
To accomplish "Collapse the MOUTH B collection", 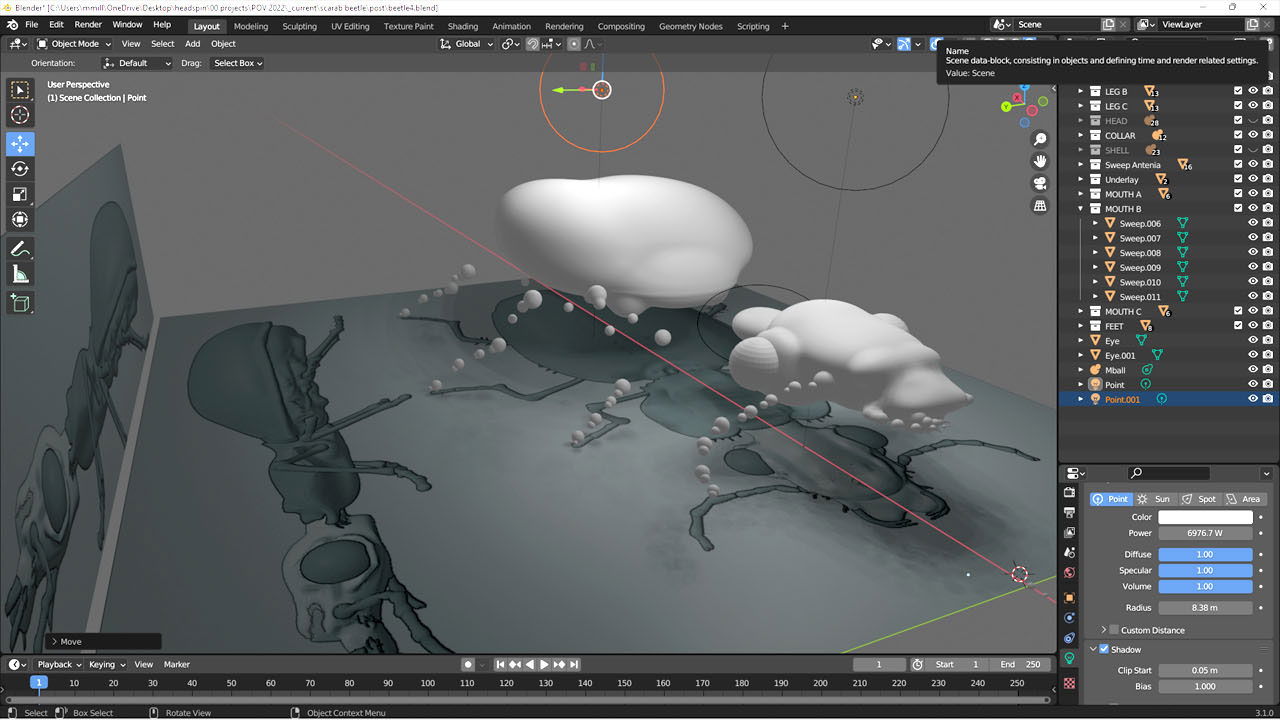I will coord(1081,209).
